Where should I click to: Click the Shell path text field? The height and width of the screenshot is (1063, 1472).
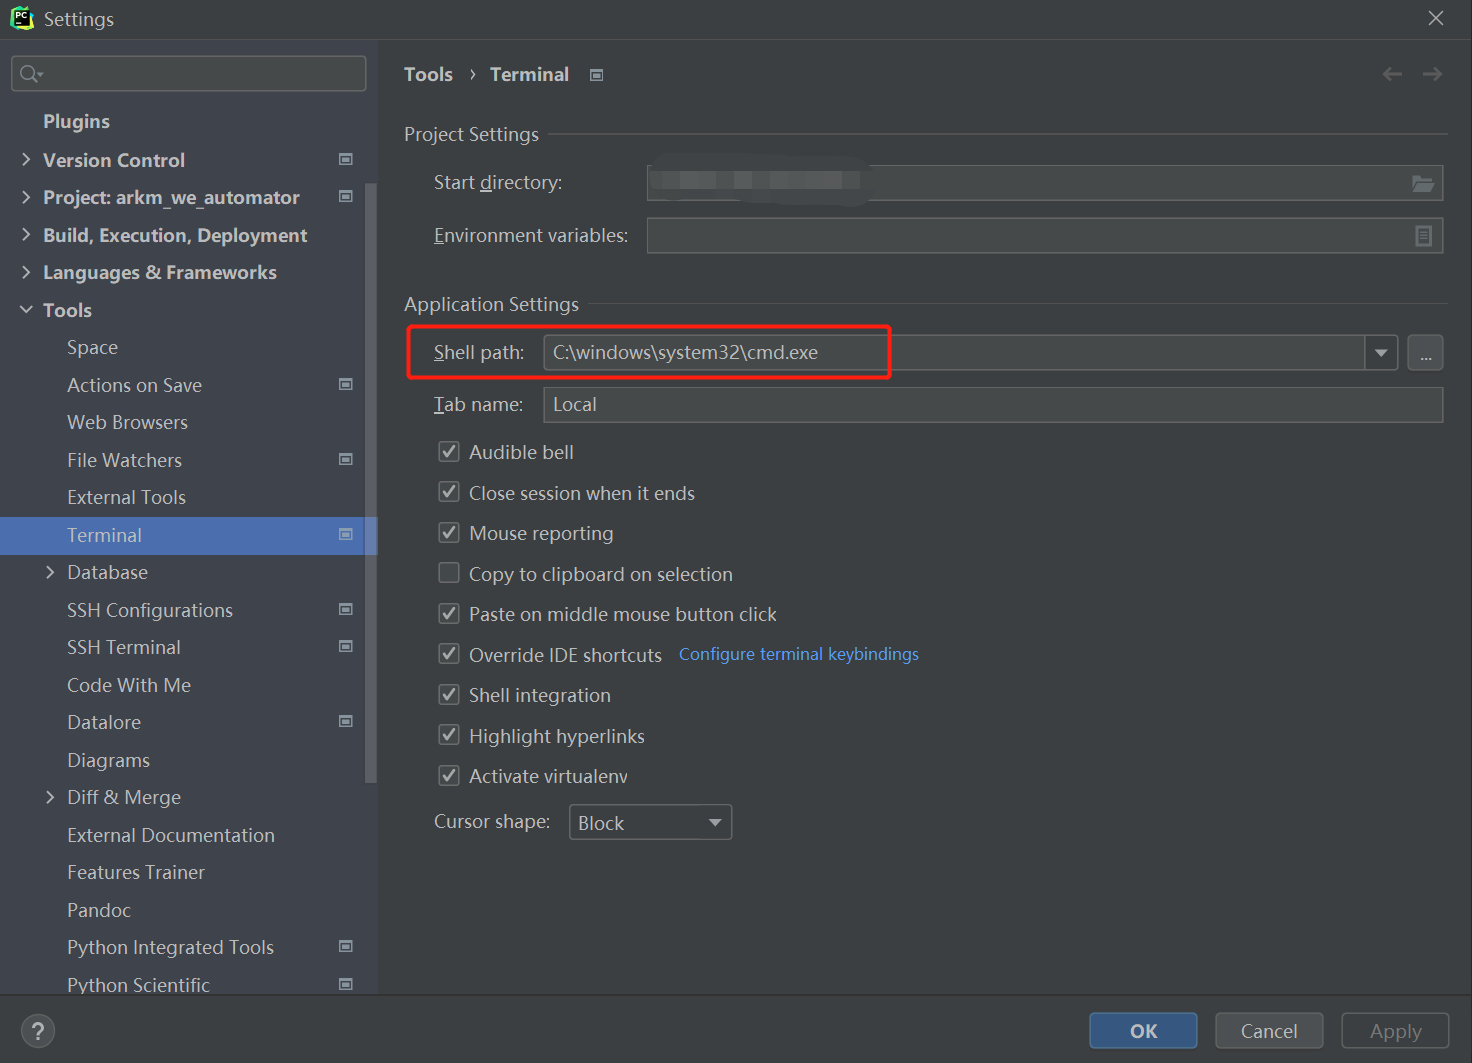(954, 353)
